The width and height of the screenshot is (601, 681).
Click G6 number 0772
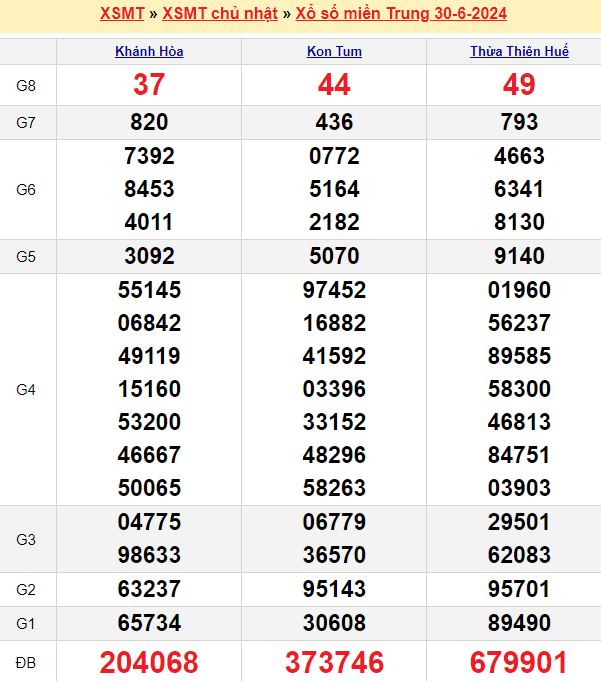click(x=334, y=156)
